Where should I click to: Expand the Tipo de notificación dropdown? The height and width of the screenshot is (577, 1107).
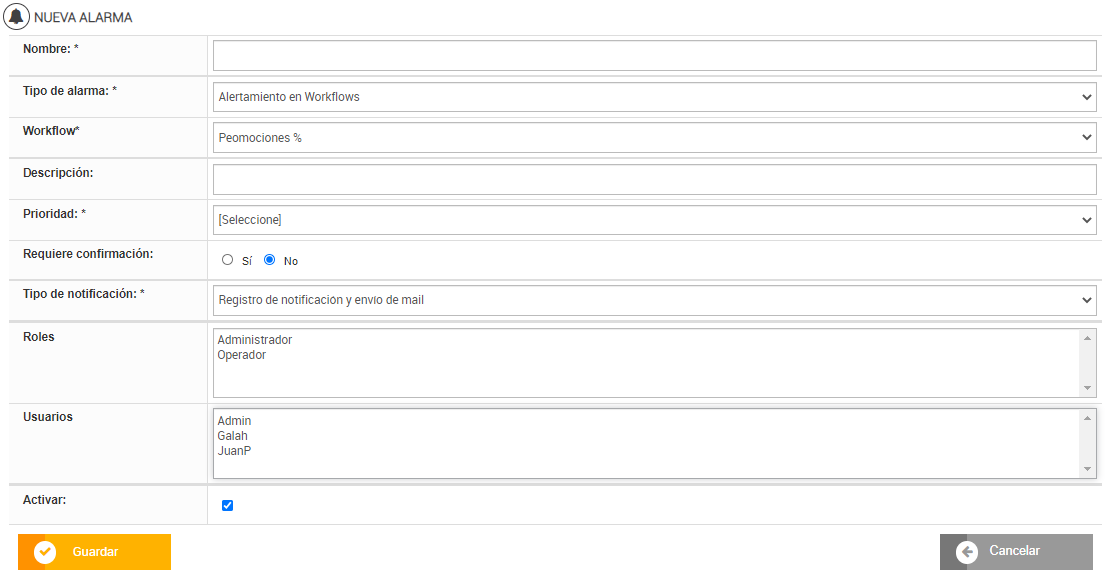coord(654,299)
